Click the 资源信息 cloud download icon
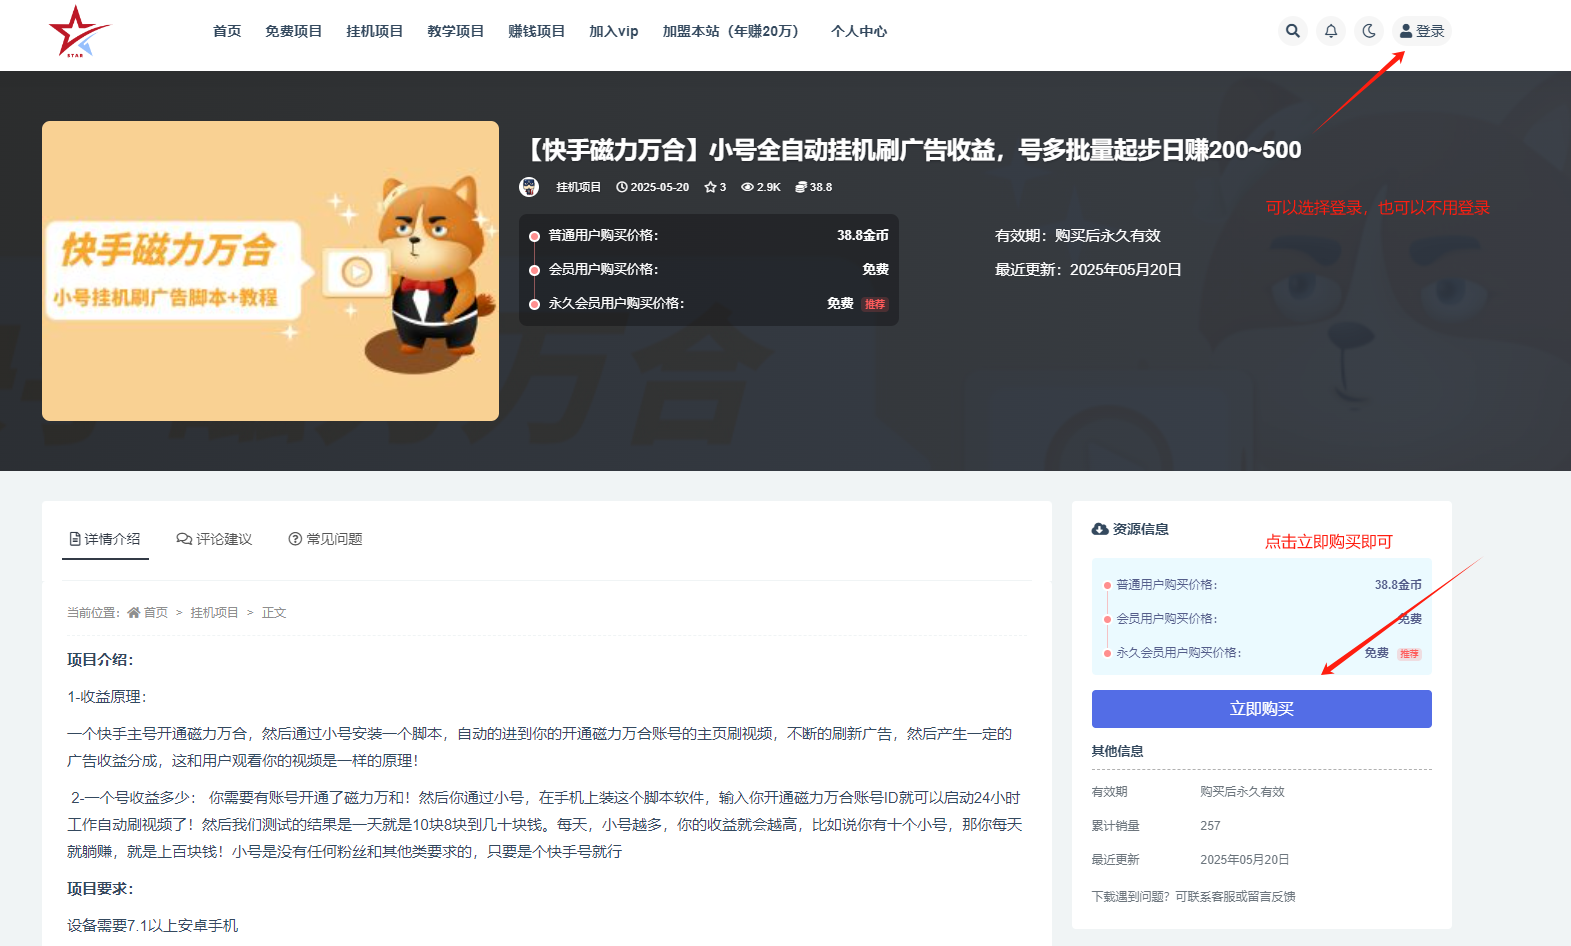 pos(1100,529)
